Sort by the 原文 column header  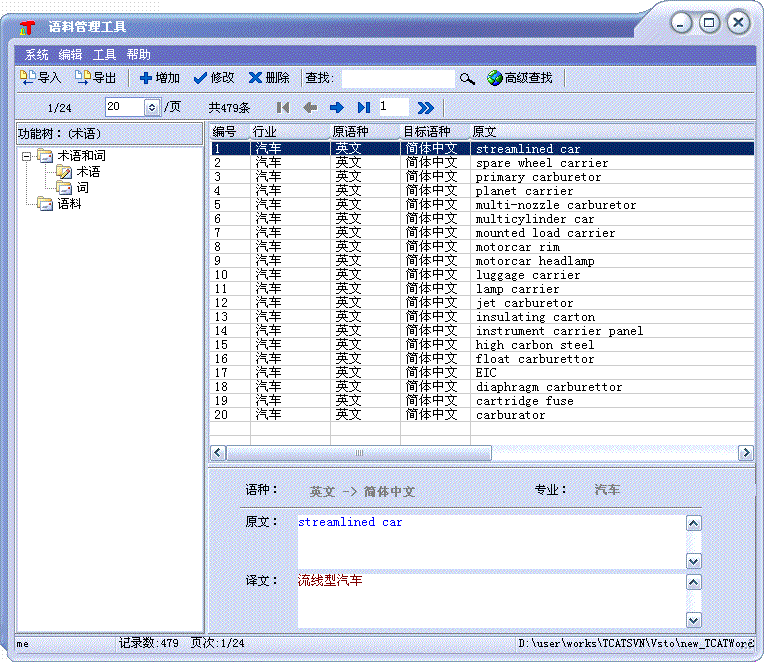pyautogui.click(x=612, y=132)
